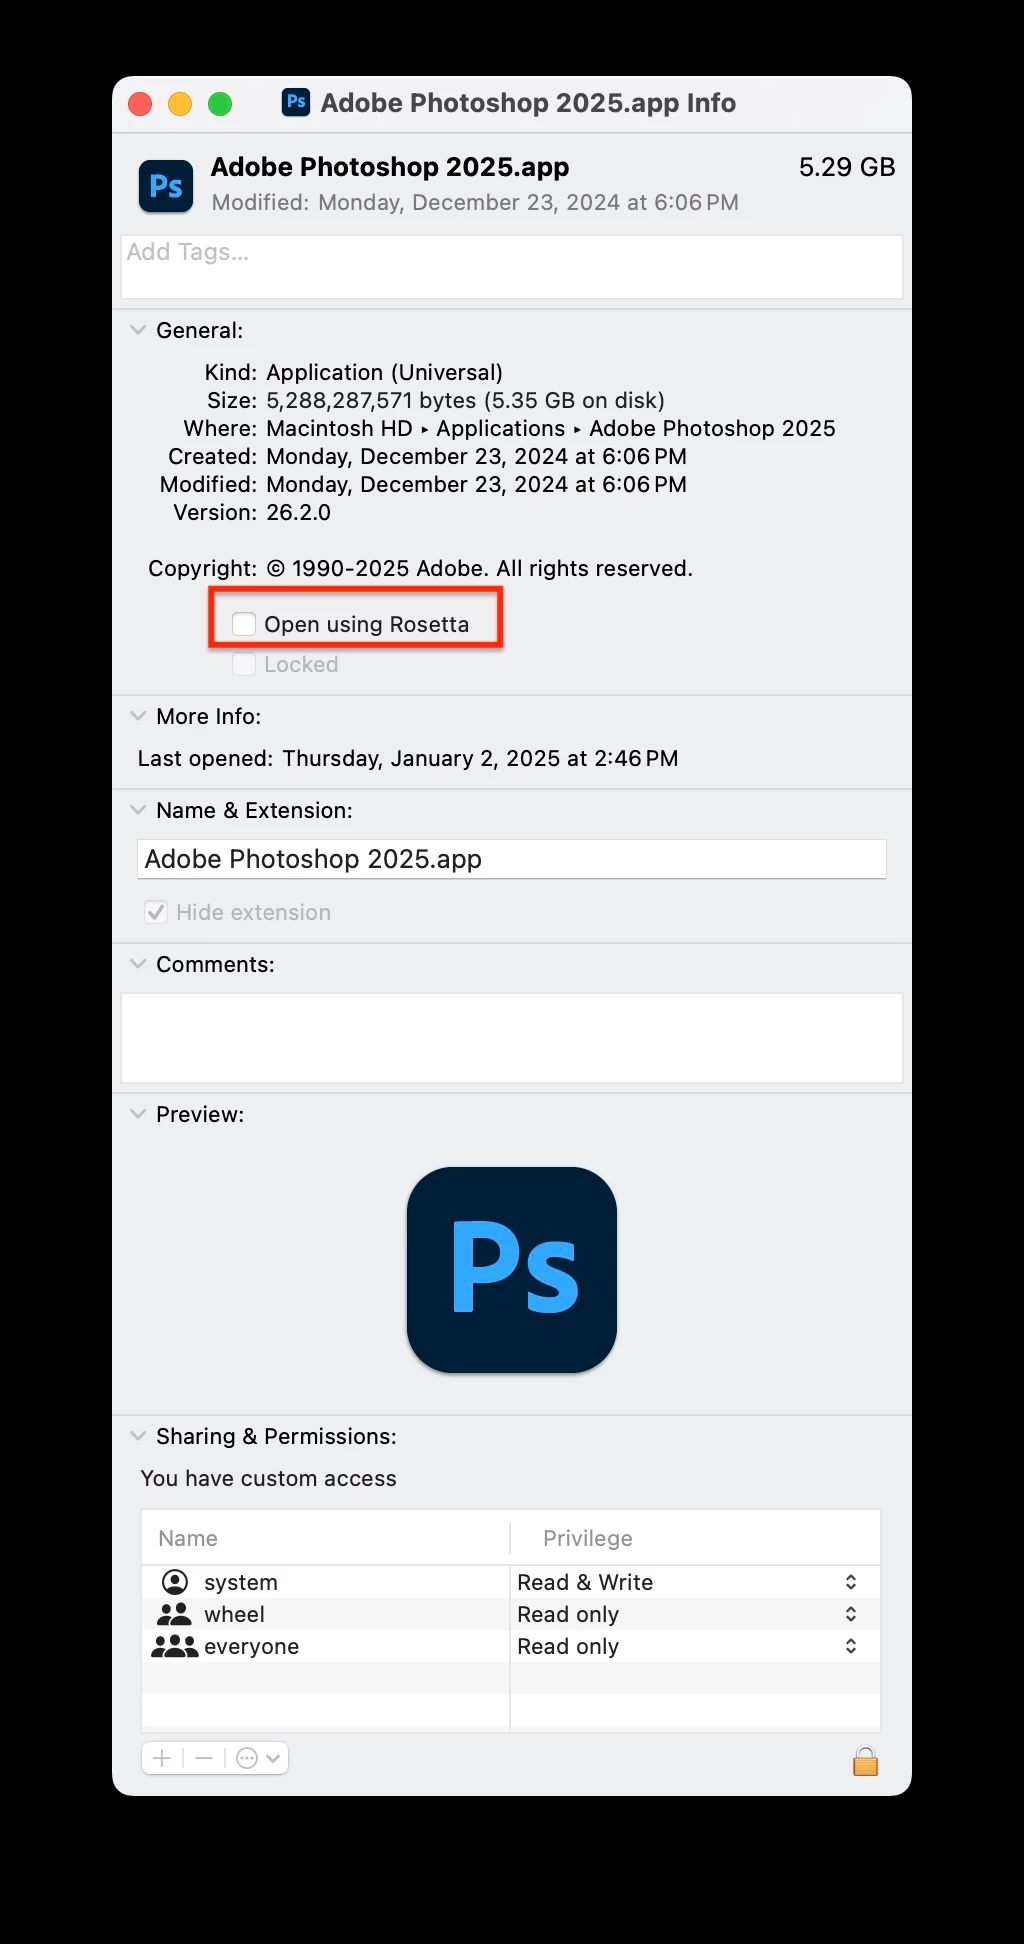
Task: Close the Info window with red button
Action: click(140, 104)
